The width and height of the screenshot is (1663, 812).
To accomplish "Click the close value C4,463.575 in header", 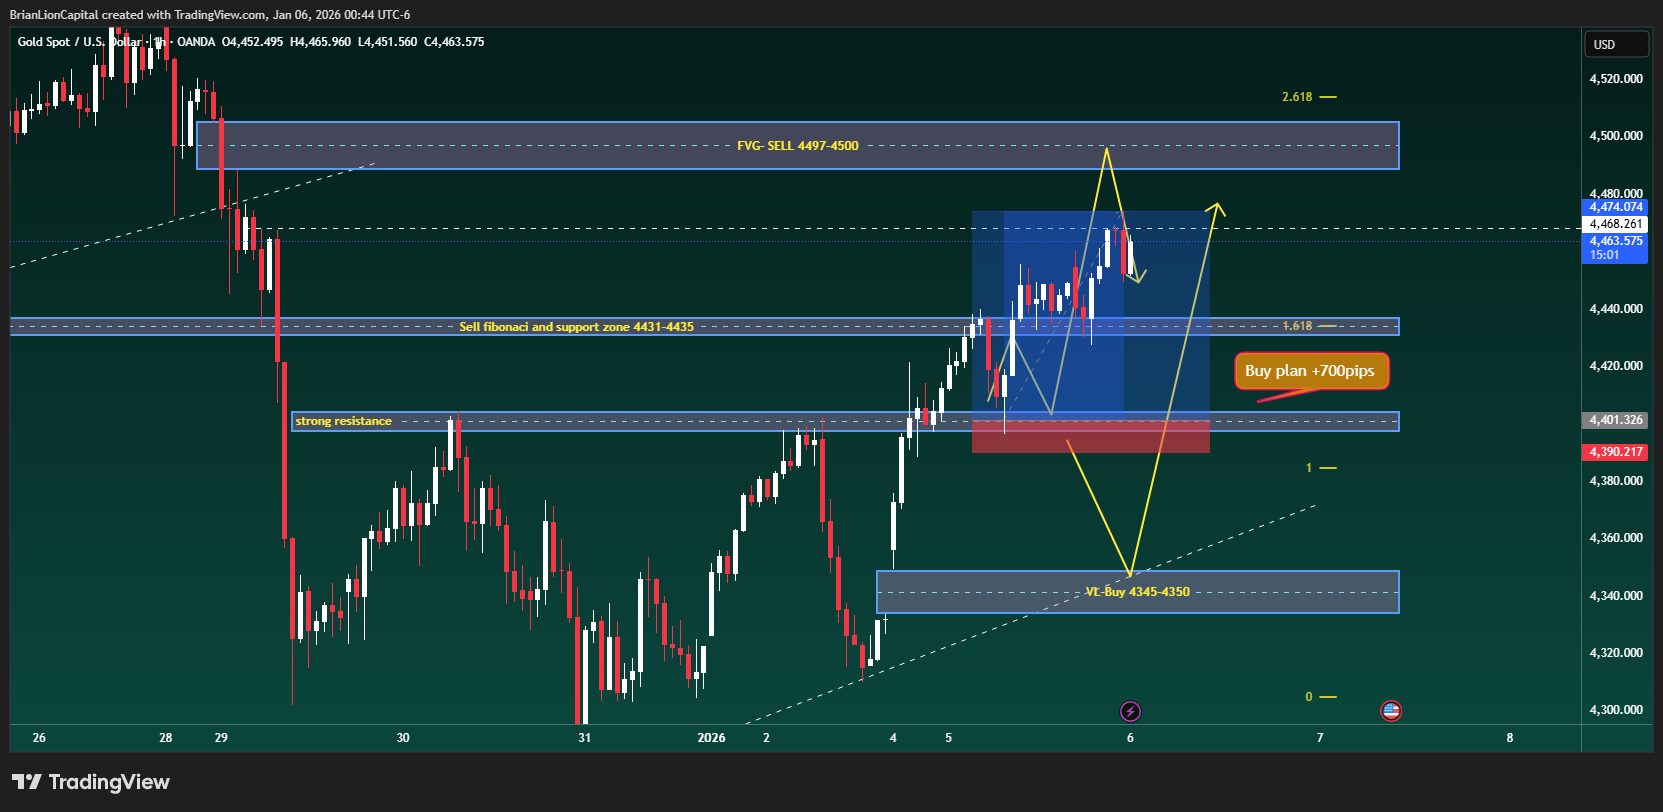I will click(454, 42).
